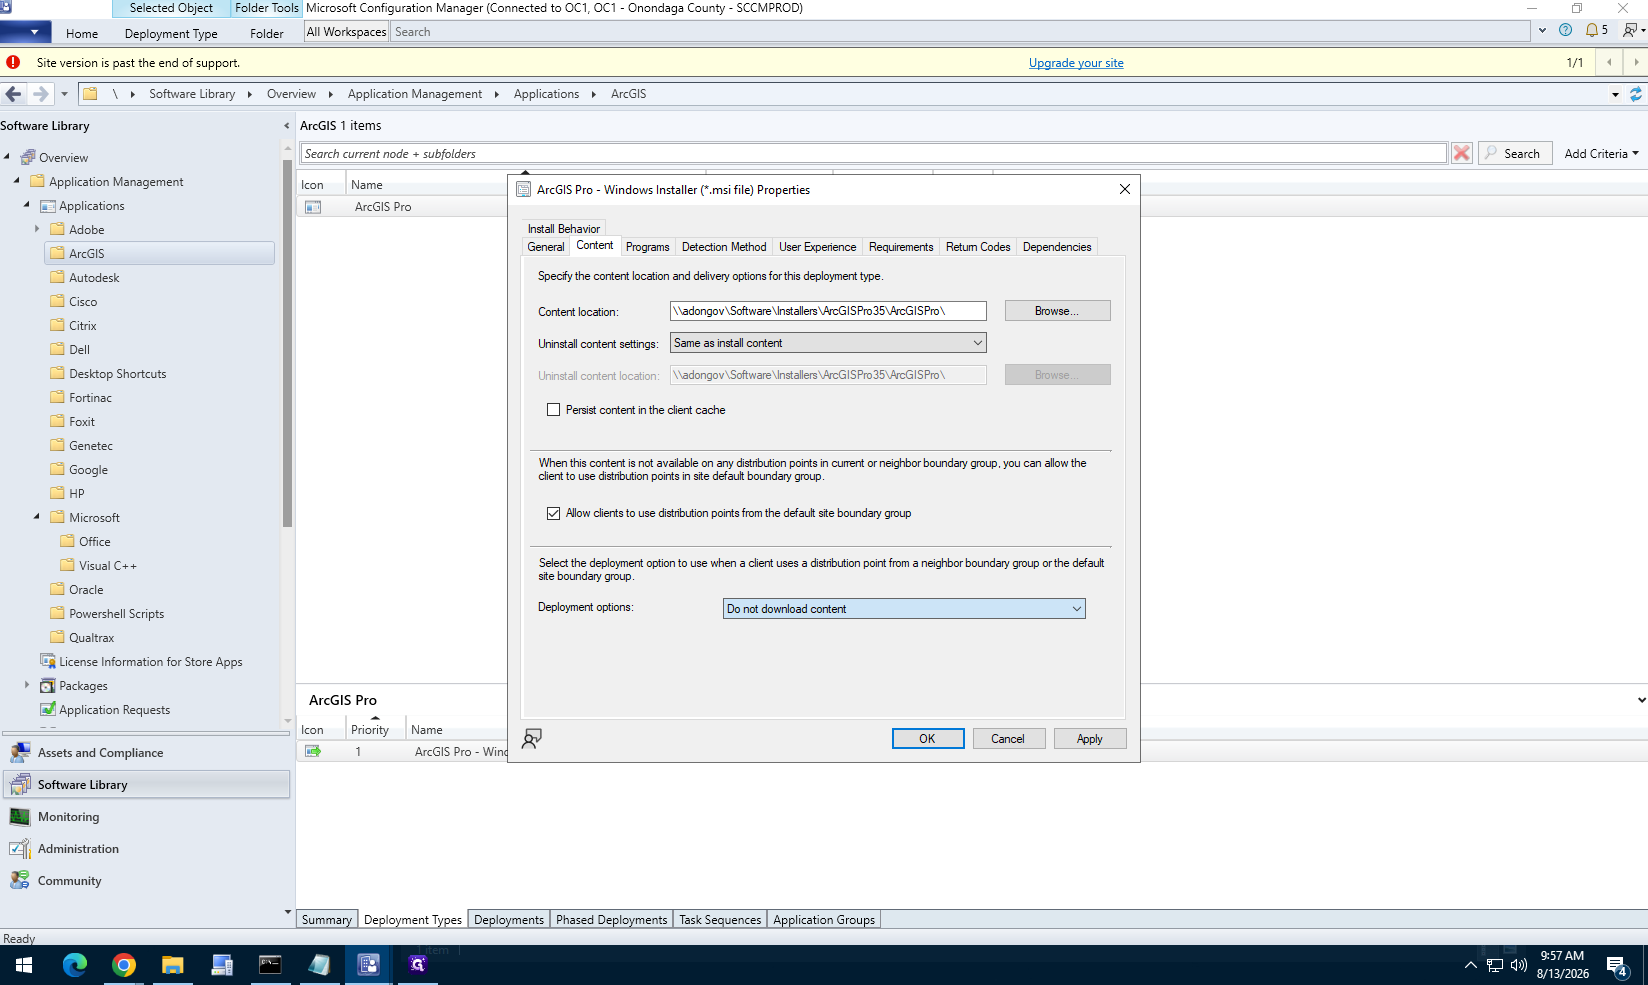This screenshot has width=1648, height=985.
Task: Click the feedback person icon in title bar
Action: [1630, 30]
